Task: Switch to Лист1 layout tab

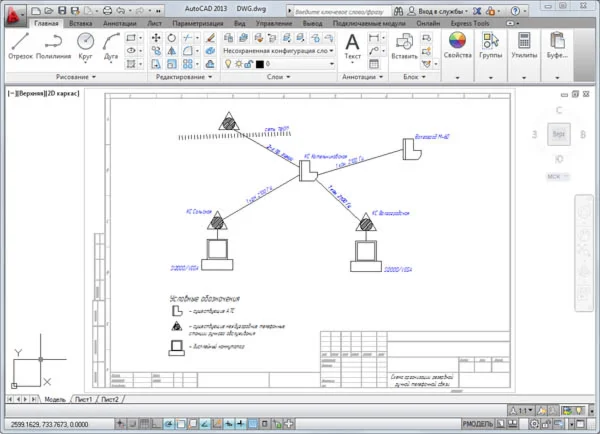Action: (x=83, y=399)
